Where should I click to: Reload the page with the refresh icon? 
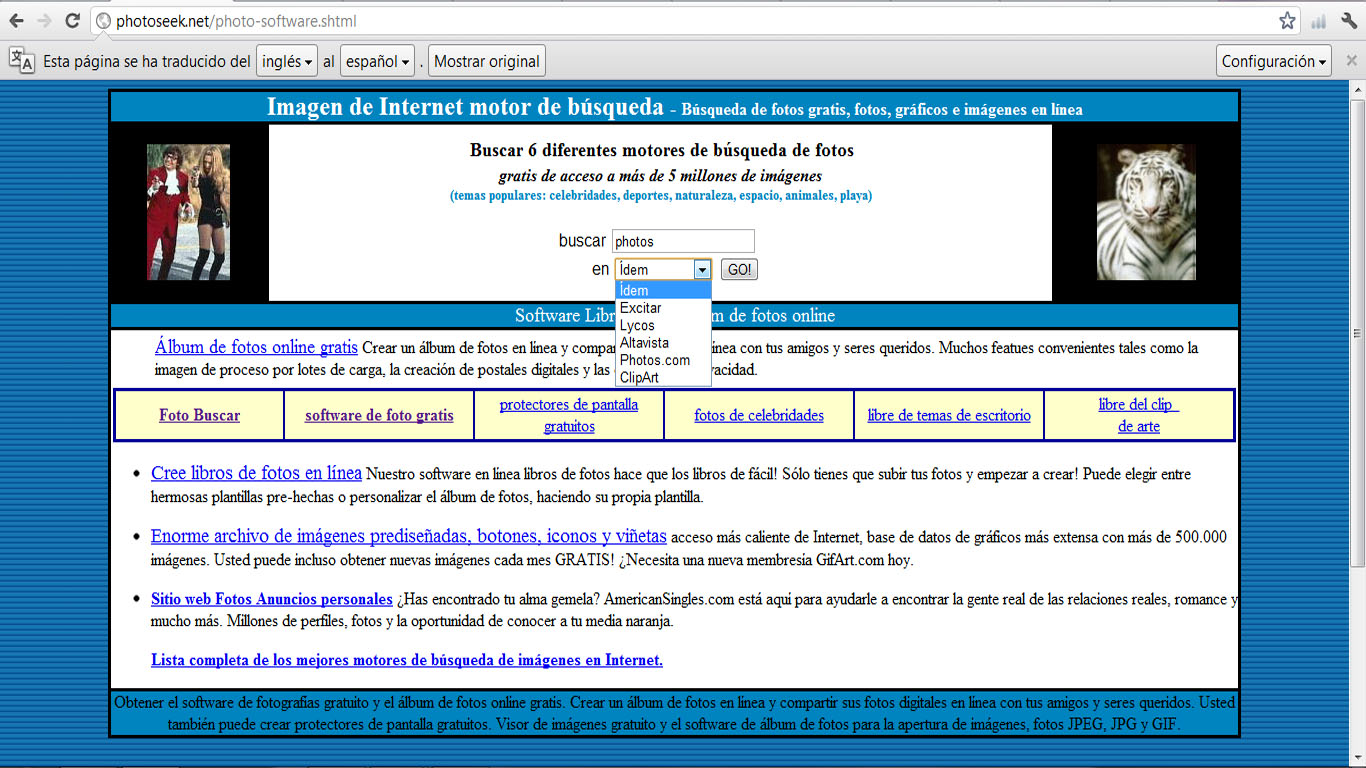tap(72, 20)
